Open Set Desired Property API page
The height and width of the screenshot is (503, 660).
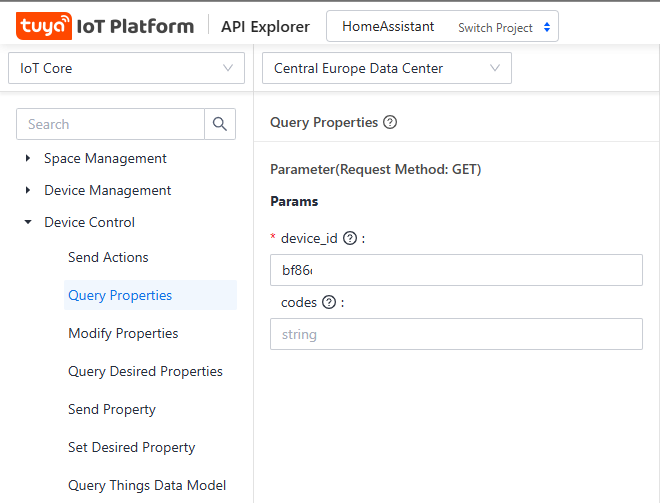pyautogui.click(x=132, y=447)
